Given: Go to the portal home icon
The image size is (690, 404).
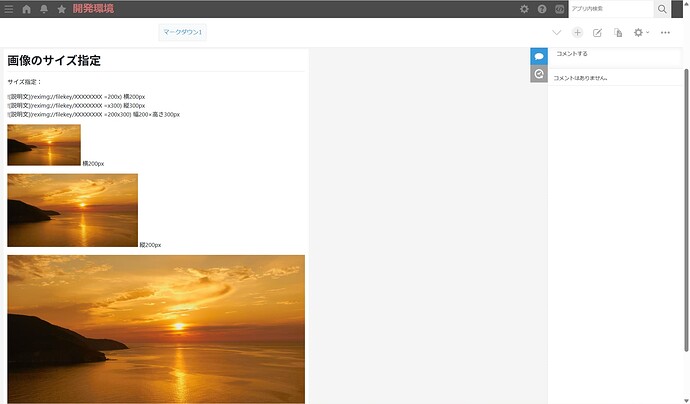Looking at the screenshot, I should (27, 9).
